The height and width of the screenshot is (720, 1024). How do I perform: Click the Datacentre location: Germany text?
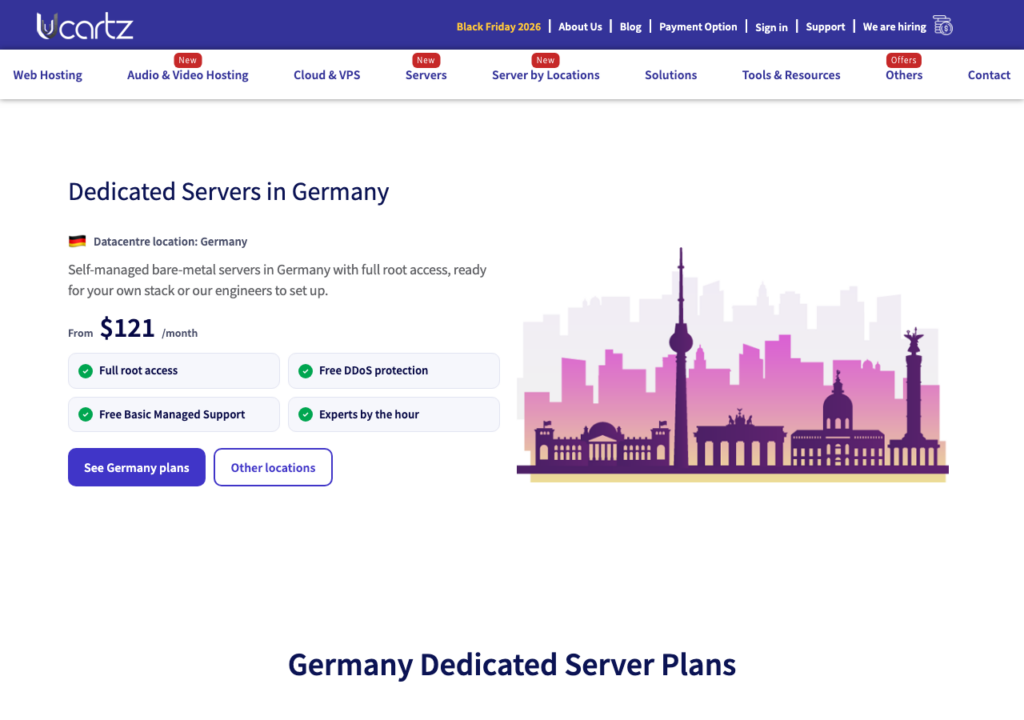pos(170,242)
